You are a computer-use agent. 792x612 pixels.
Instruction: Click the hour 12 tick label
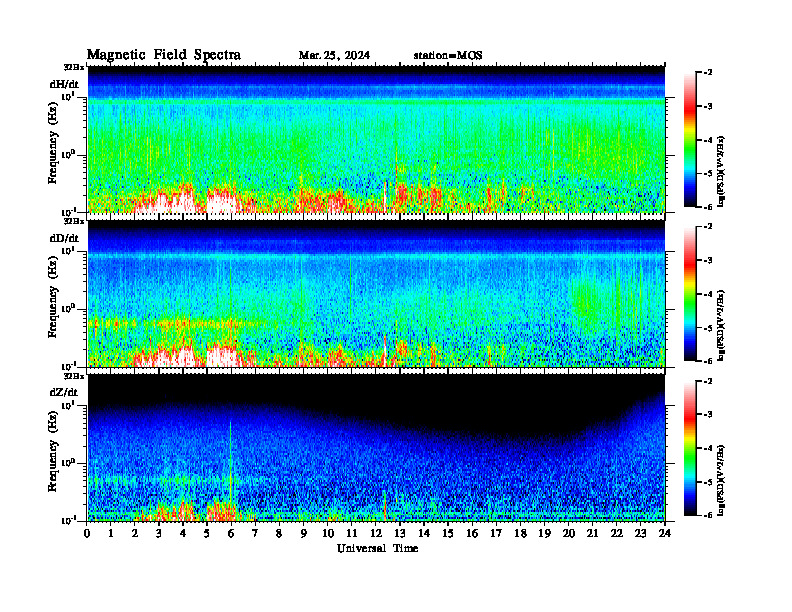click(x=376, y=533)
